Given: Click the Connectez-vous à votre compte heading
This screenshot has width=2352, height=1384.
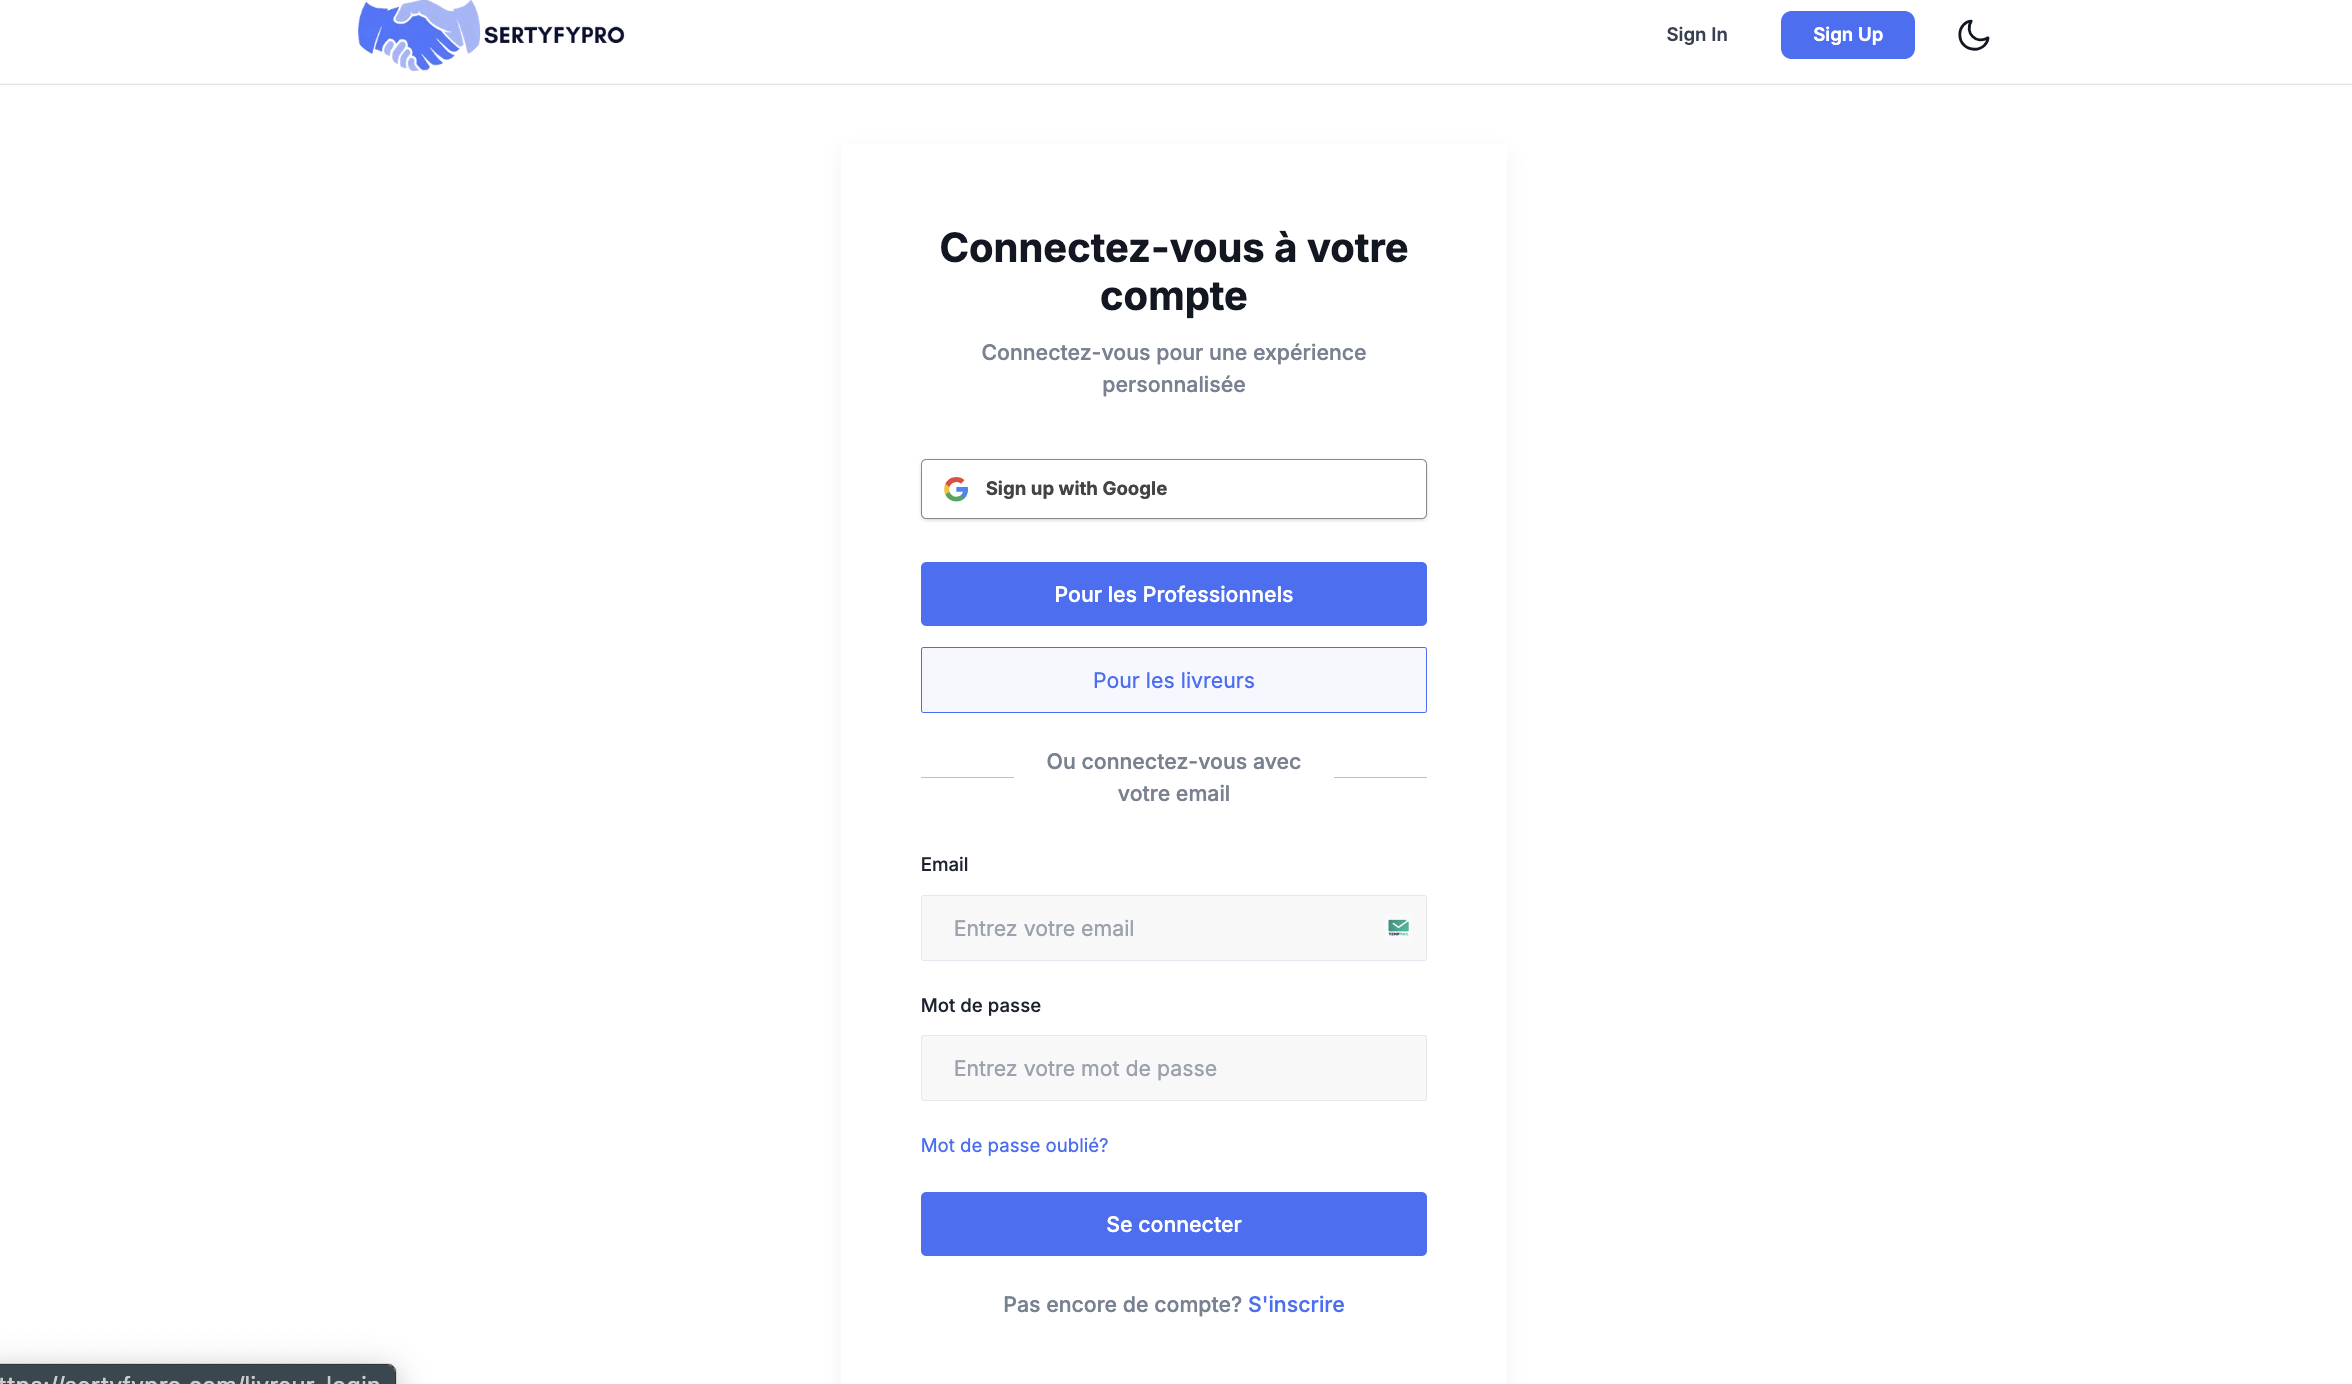Looking at the screenshot, I should (x=1173, y=272).
